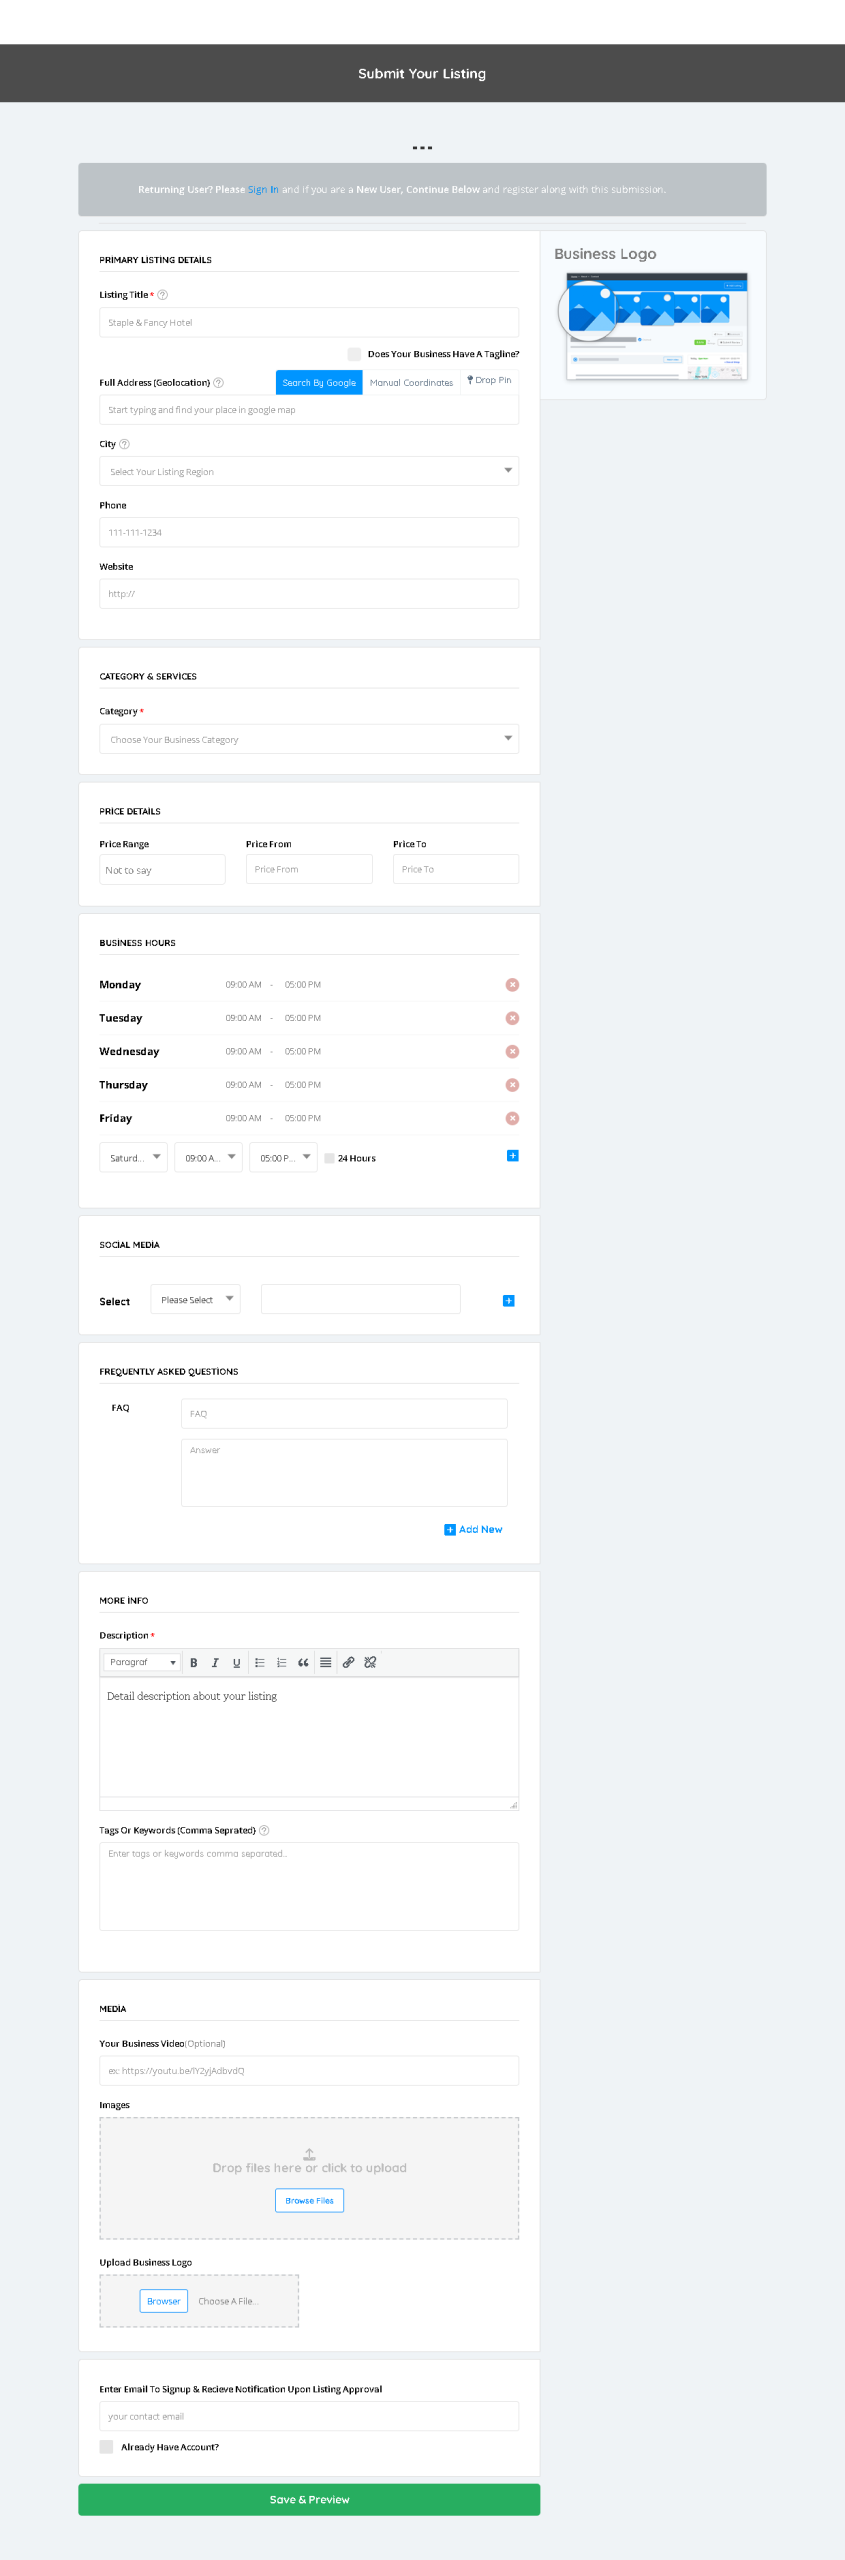845x2560 pixels.
Task: Click the Bold formatting icon
Action: click(193, 1663)
